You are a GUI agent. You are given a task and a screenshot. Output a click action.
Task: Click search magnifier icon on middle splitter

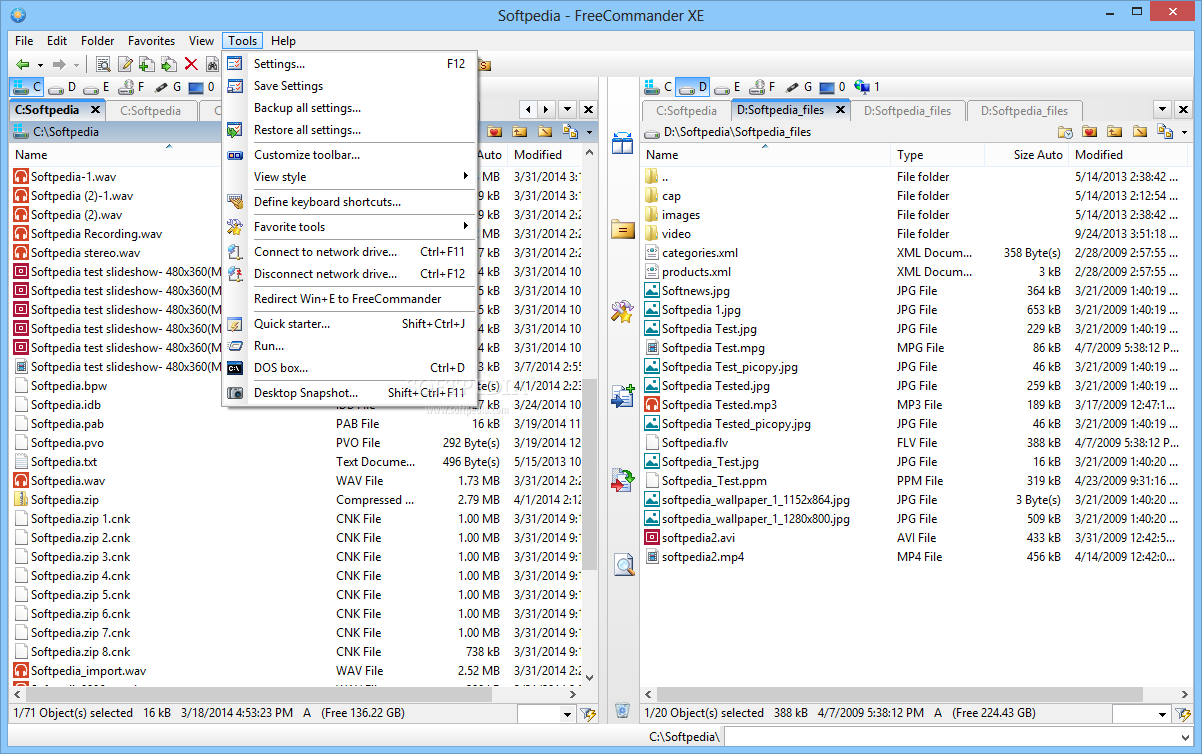[x=623, y=565]
